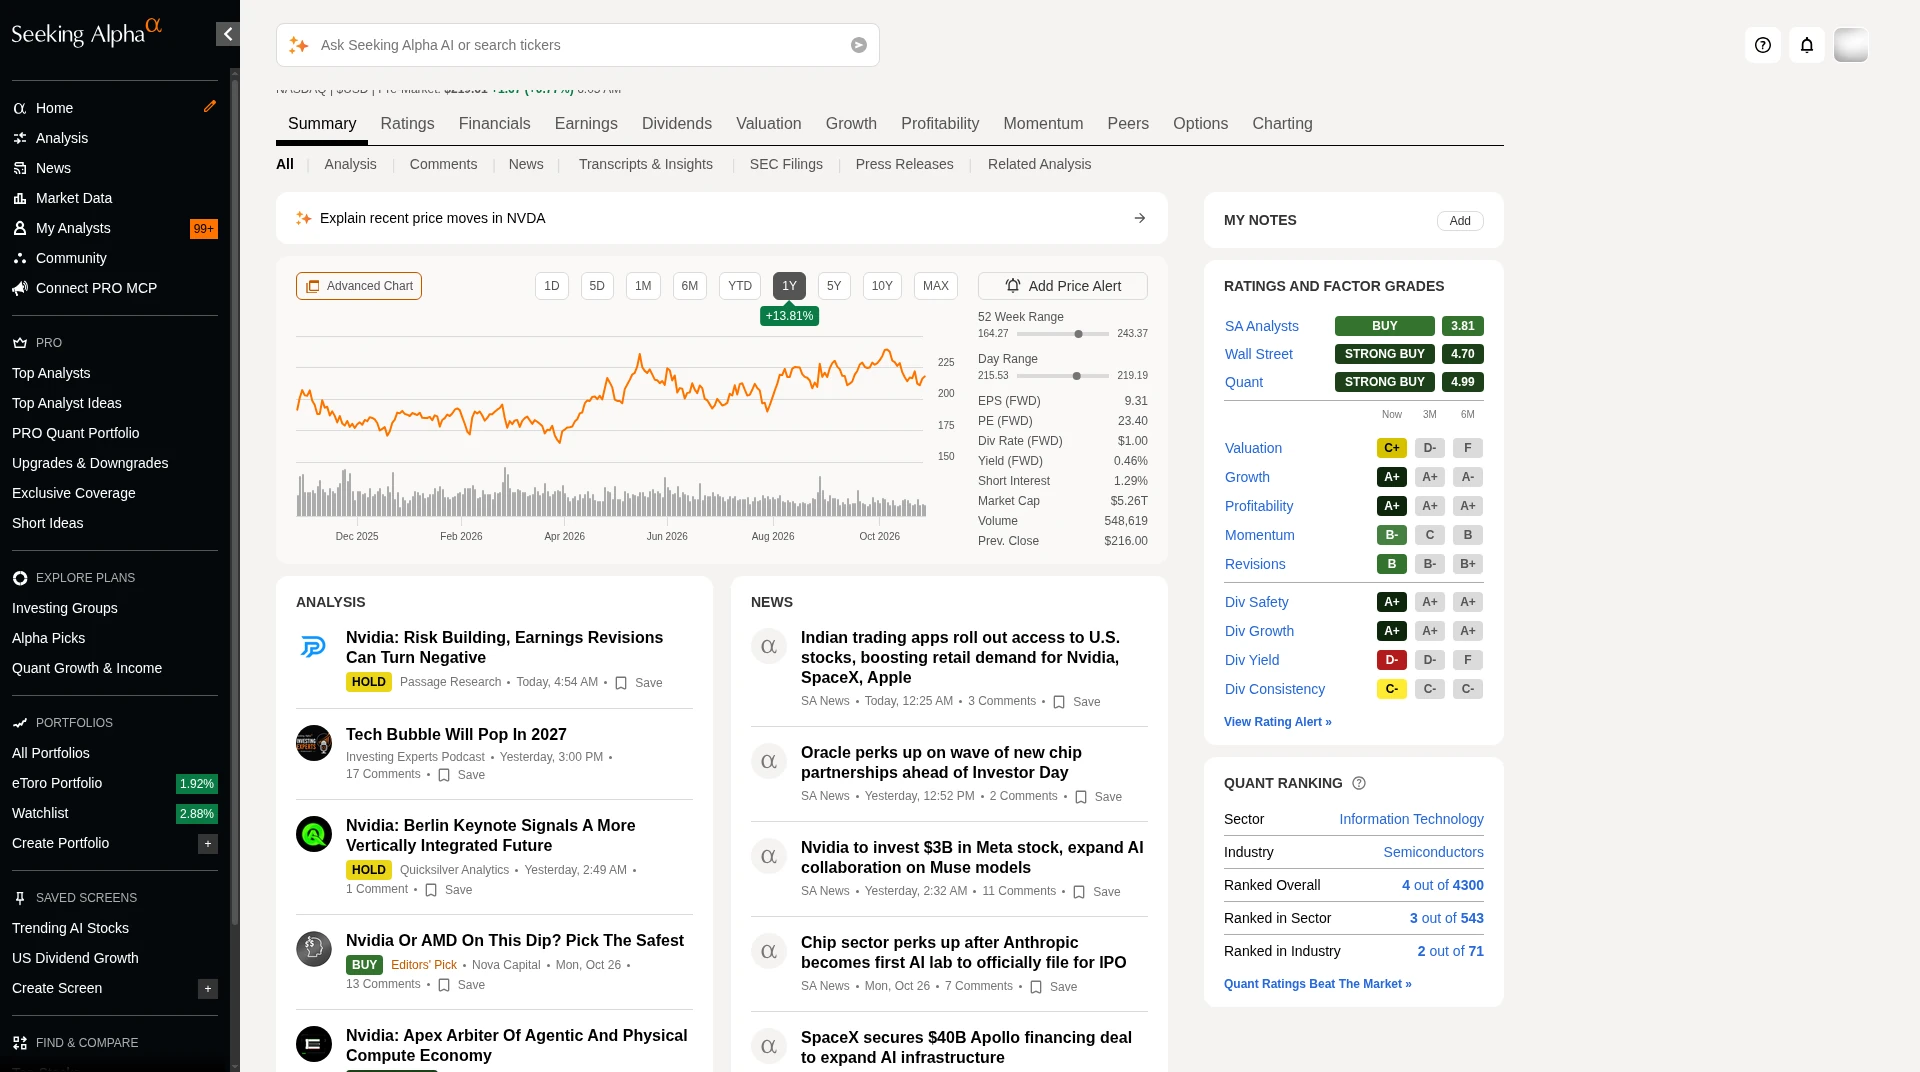This screenshot has width=1920, height=1072.
Task: Open the Valuation factor grade link
Action: pos(1253,448)
